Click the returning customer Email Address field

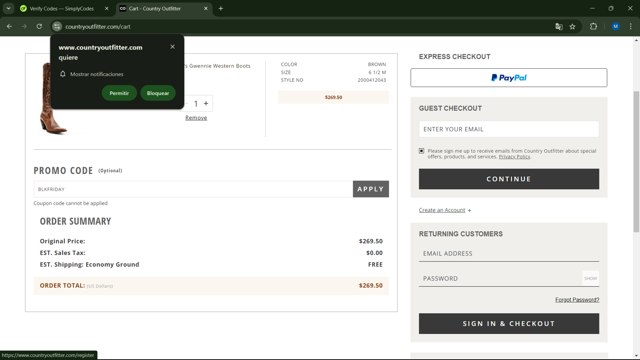[x=509, y=253]
